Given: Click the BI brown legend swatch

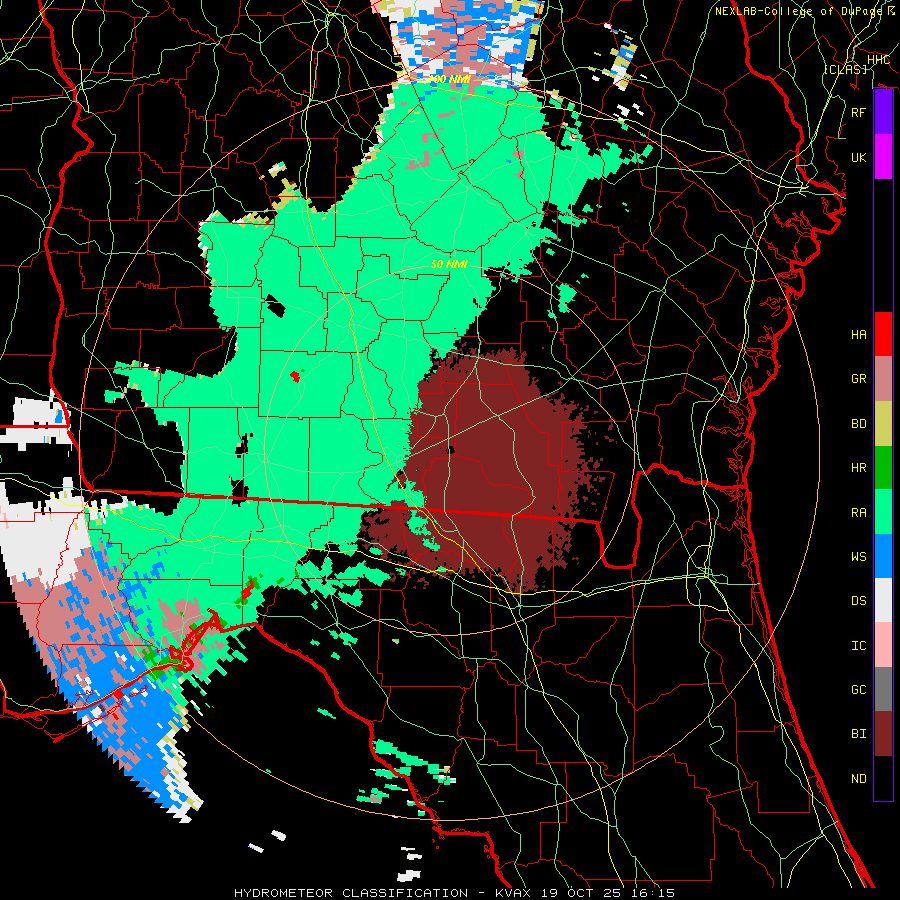Looking at the screenshot, I should pyautogui.click(x=883, y=734).
